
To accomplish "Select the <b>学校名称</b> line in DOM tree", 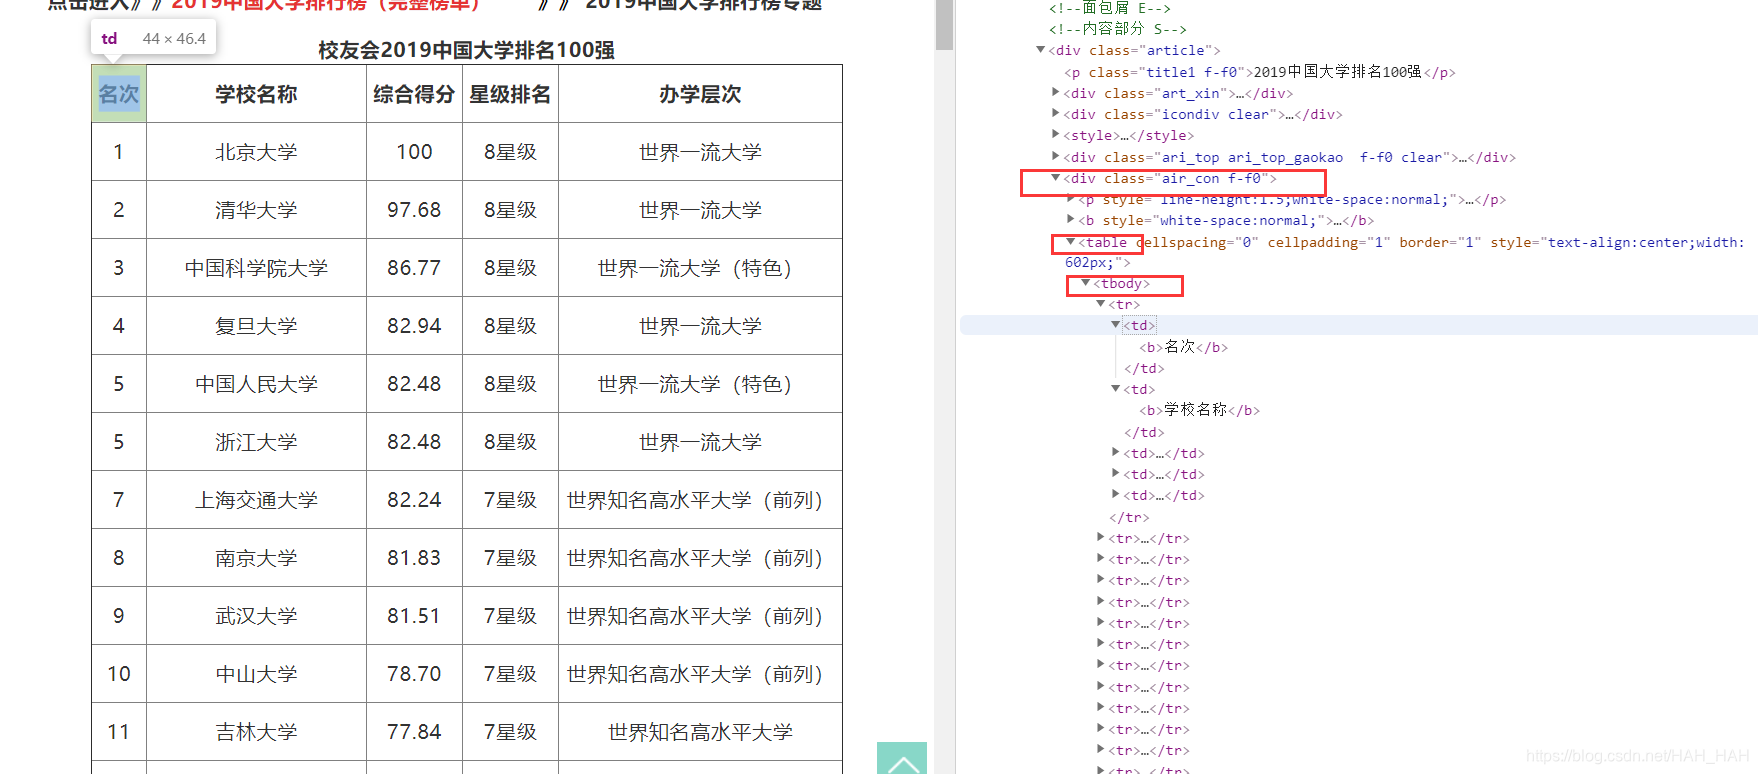I will tap(1200, 410).
